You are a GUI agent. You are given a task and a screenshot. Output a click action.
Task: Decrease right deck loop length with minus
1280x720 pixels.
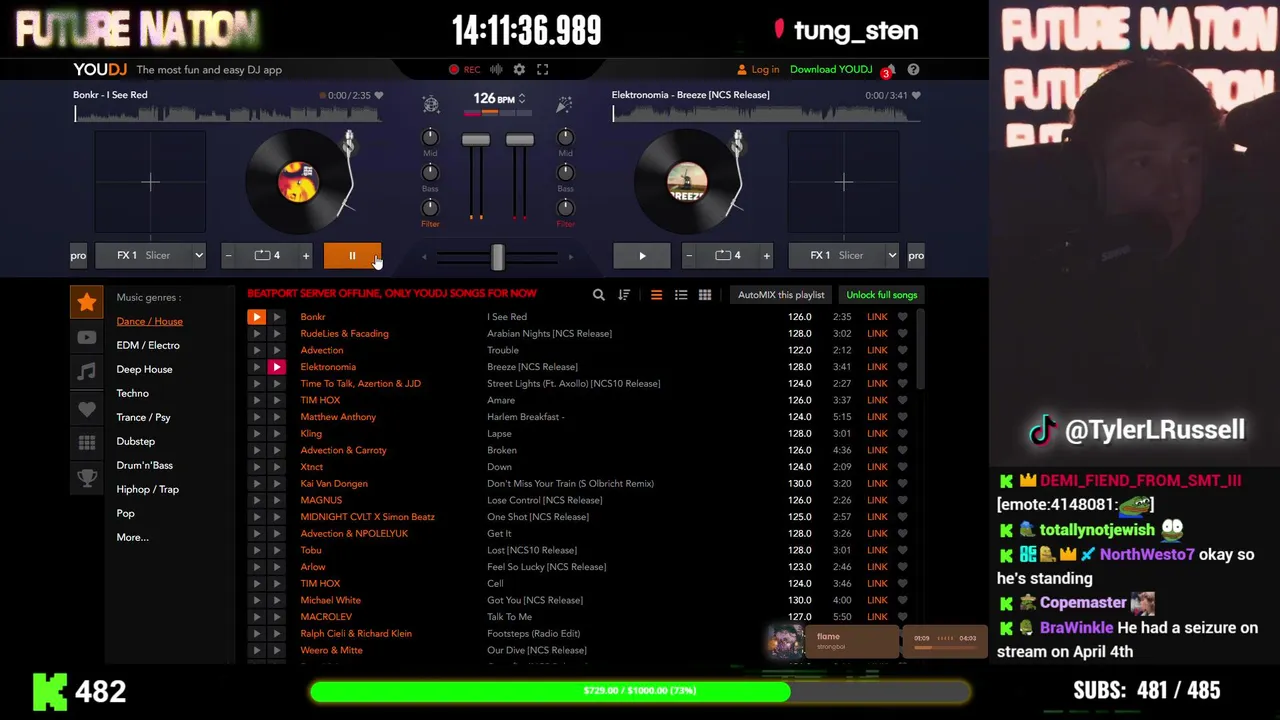click(x=689, y=256)
